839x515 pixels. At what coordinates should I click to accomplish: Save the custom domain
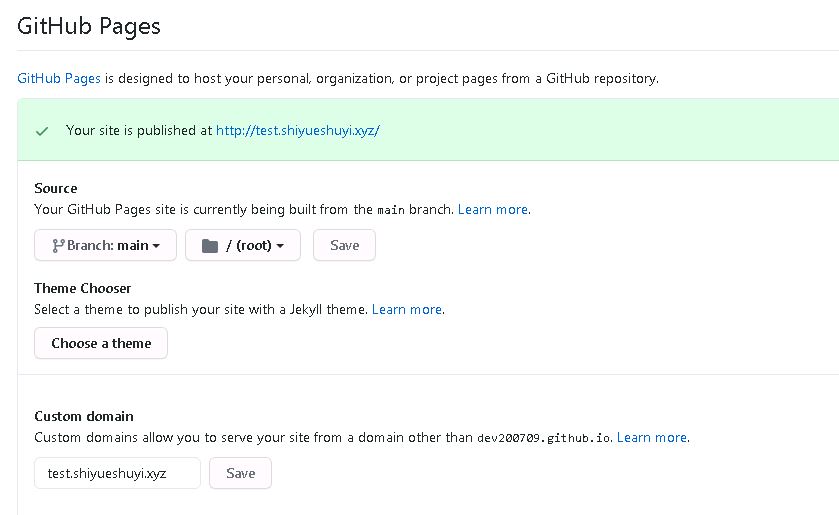[x=240, y=473]
